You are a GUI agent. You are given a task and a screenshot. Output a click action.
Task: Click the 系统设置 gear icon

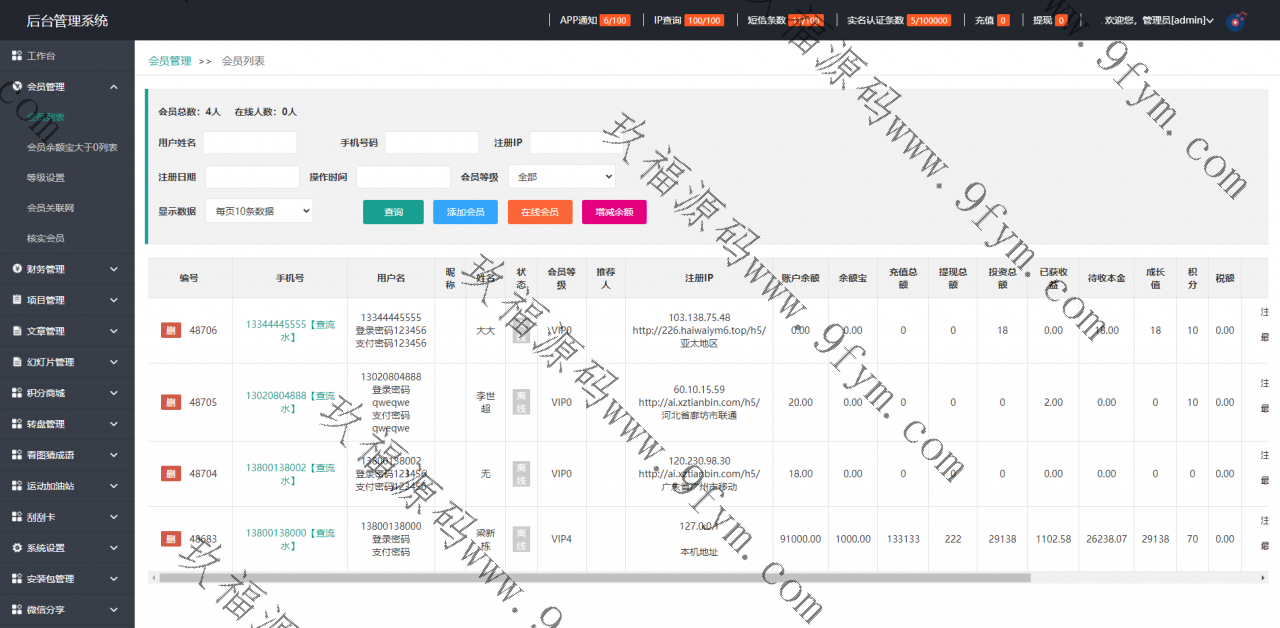coord(17,548)
